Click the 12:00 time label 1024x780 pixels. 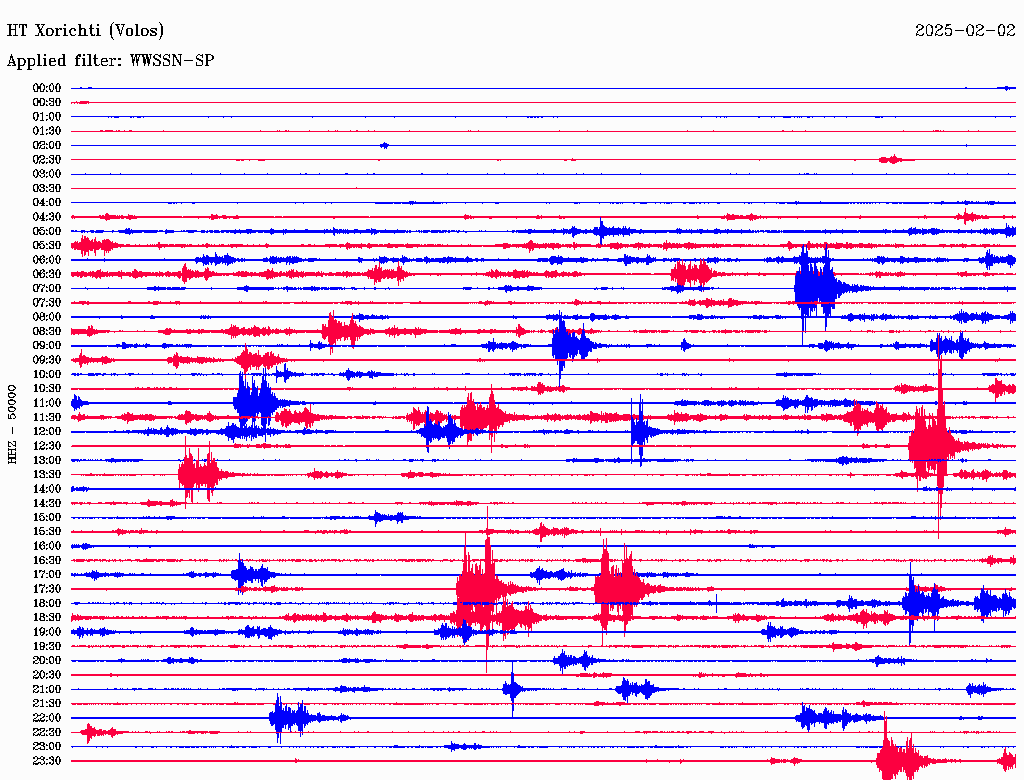click(47, 432)
